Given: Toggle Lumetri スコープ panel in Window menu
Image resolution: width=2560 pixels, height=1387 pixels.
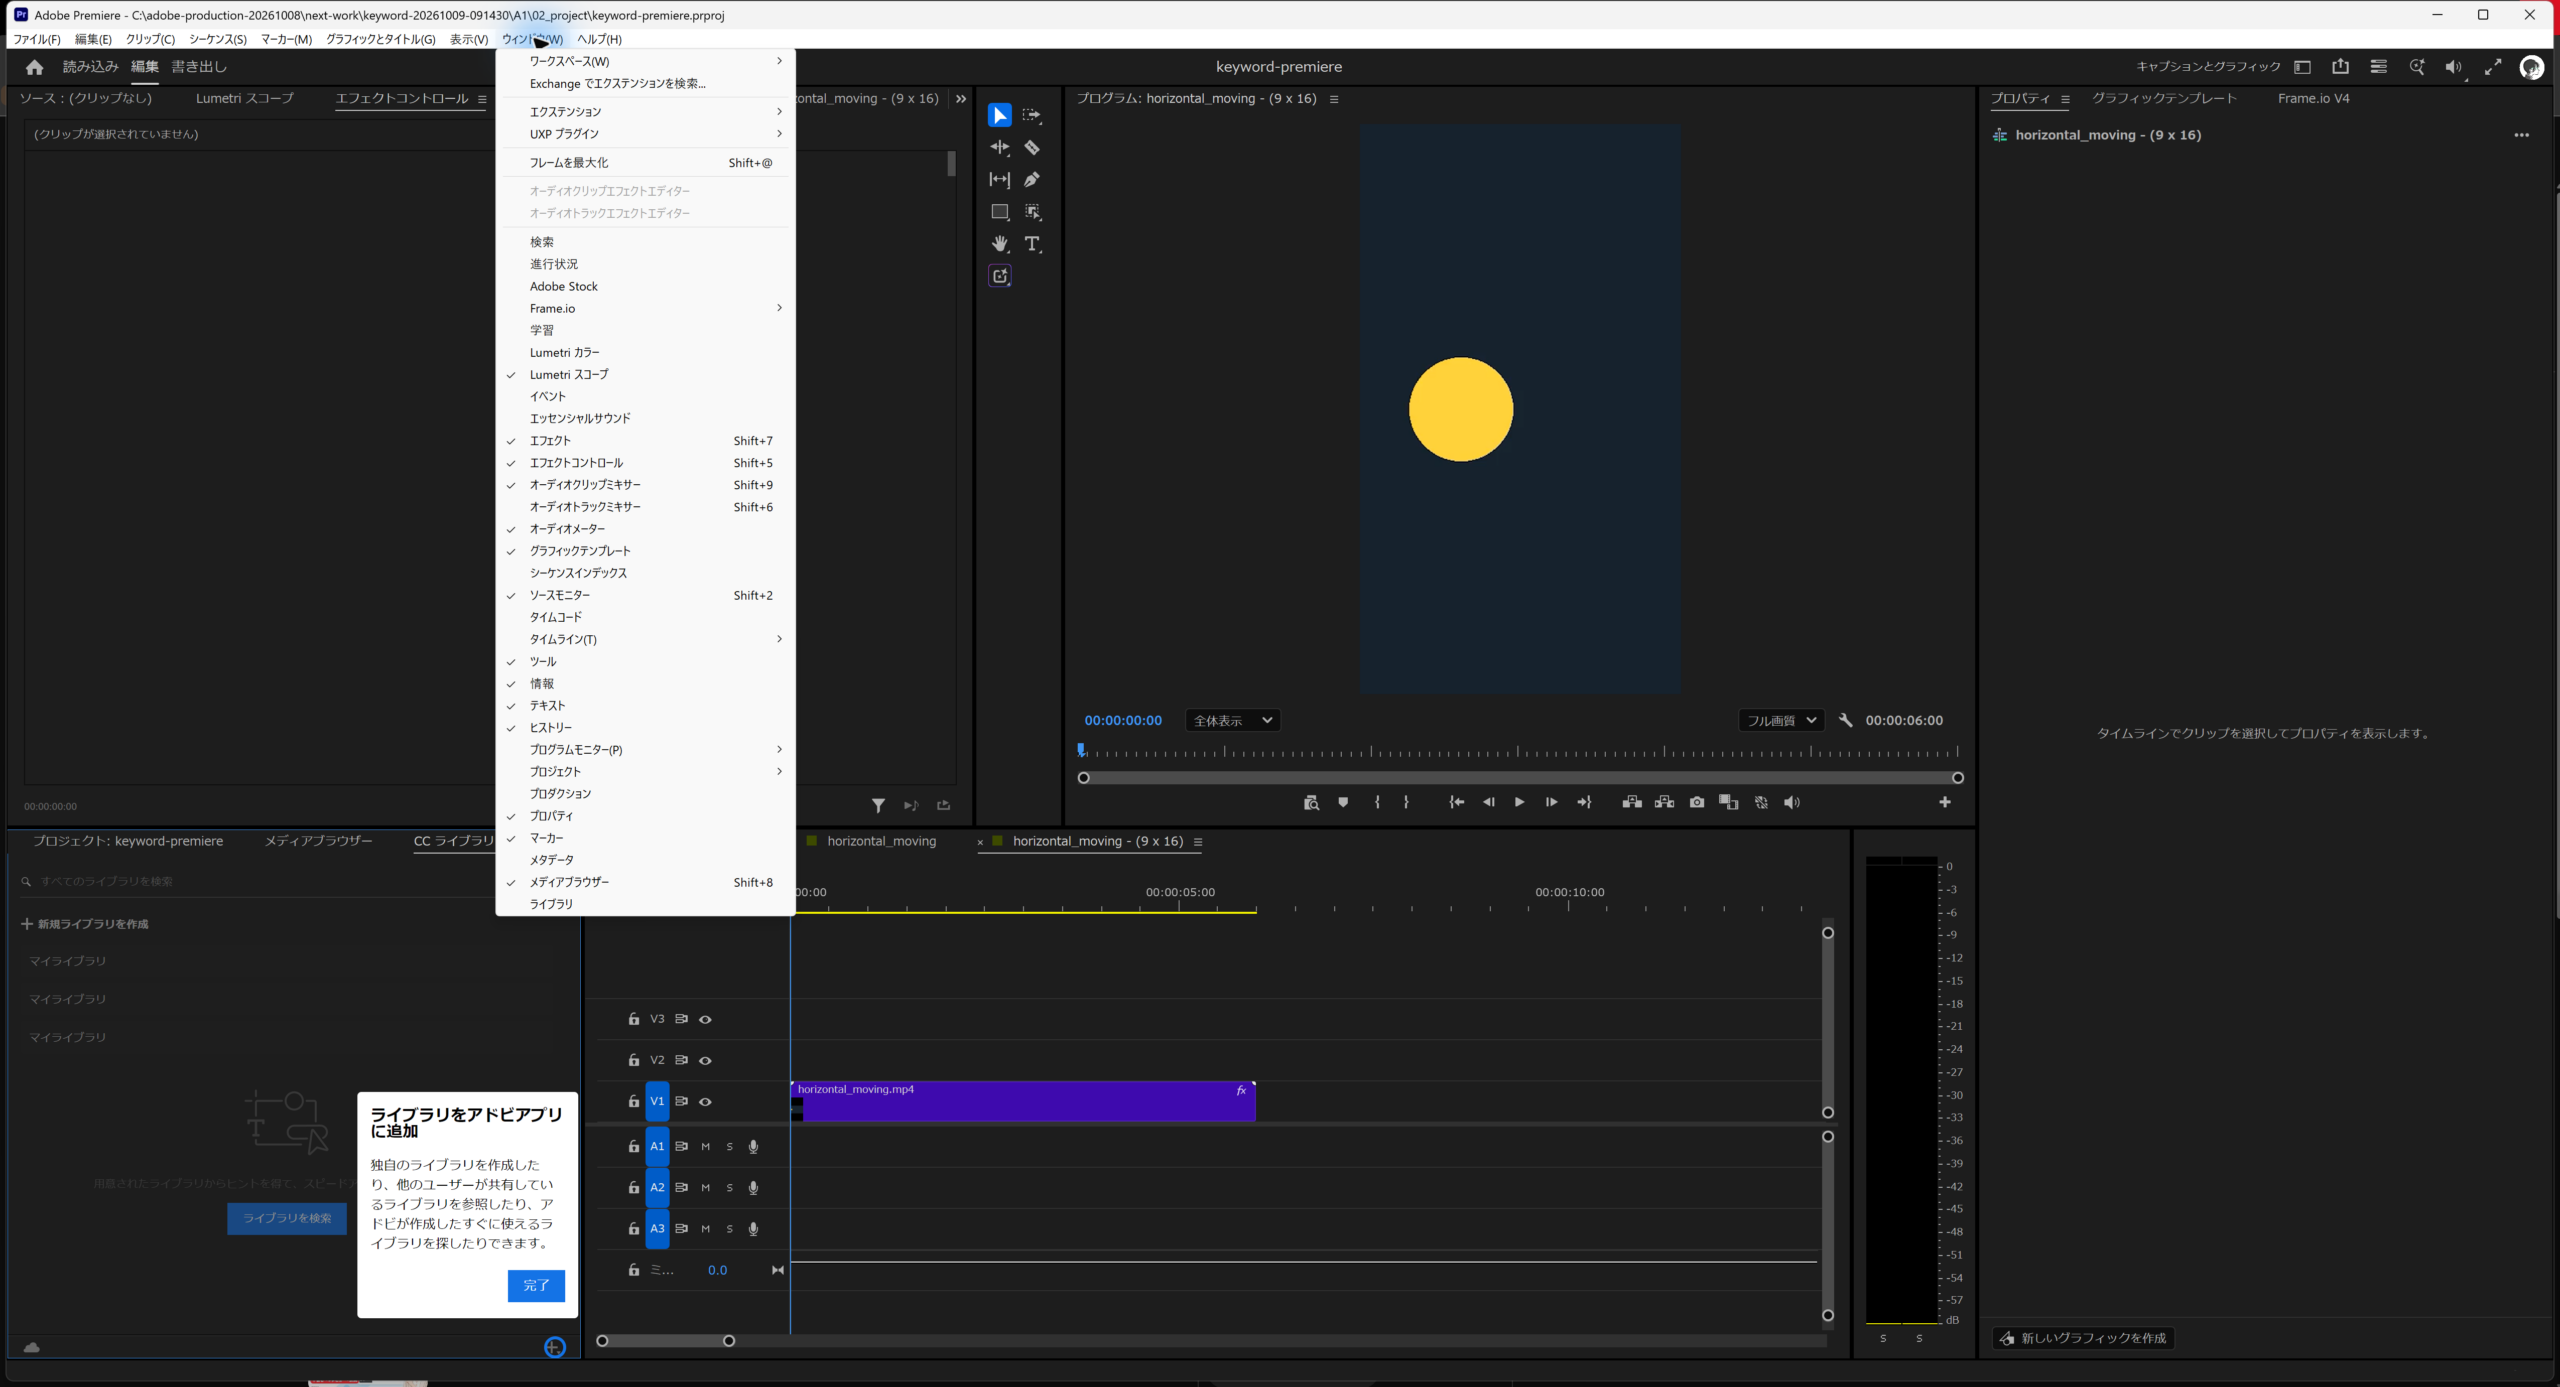Looking at the screenshot, I should point(646,375).
